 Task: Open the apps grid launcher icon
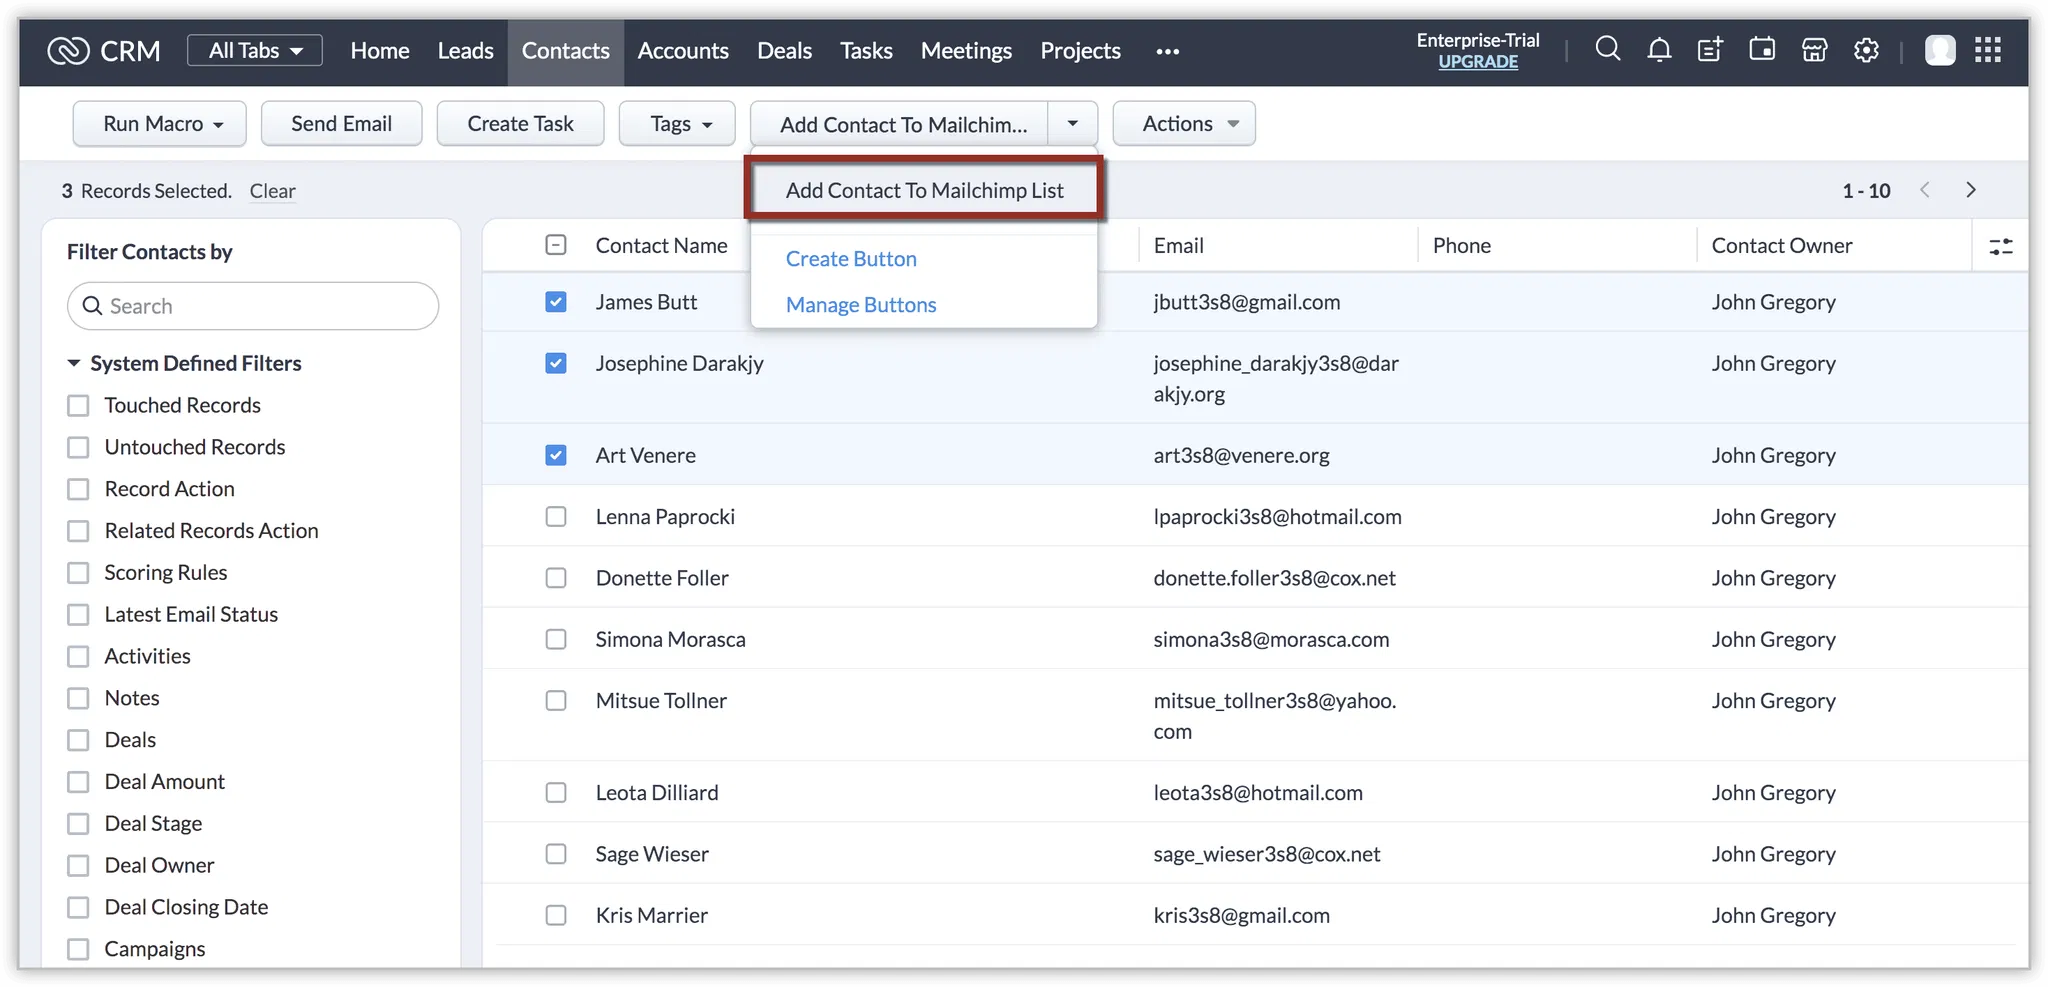pos(1988,49)
